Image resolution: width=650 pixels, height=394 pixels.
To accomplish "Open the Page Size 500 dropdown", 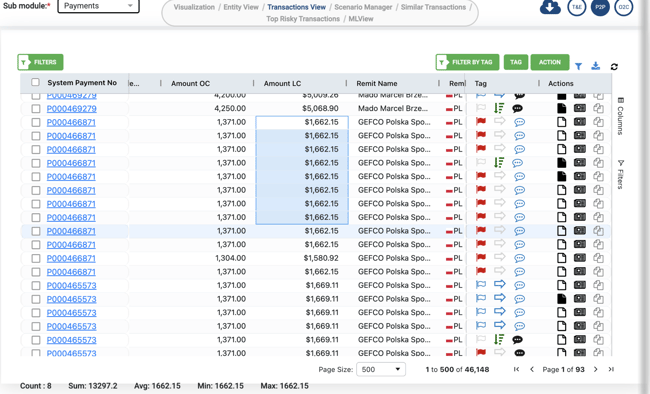I will click(381, 369).
